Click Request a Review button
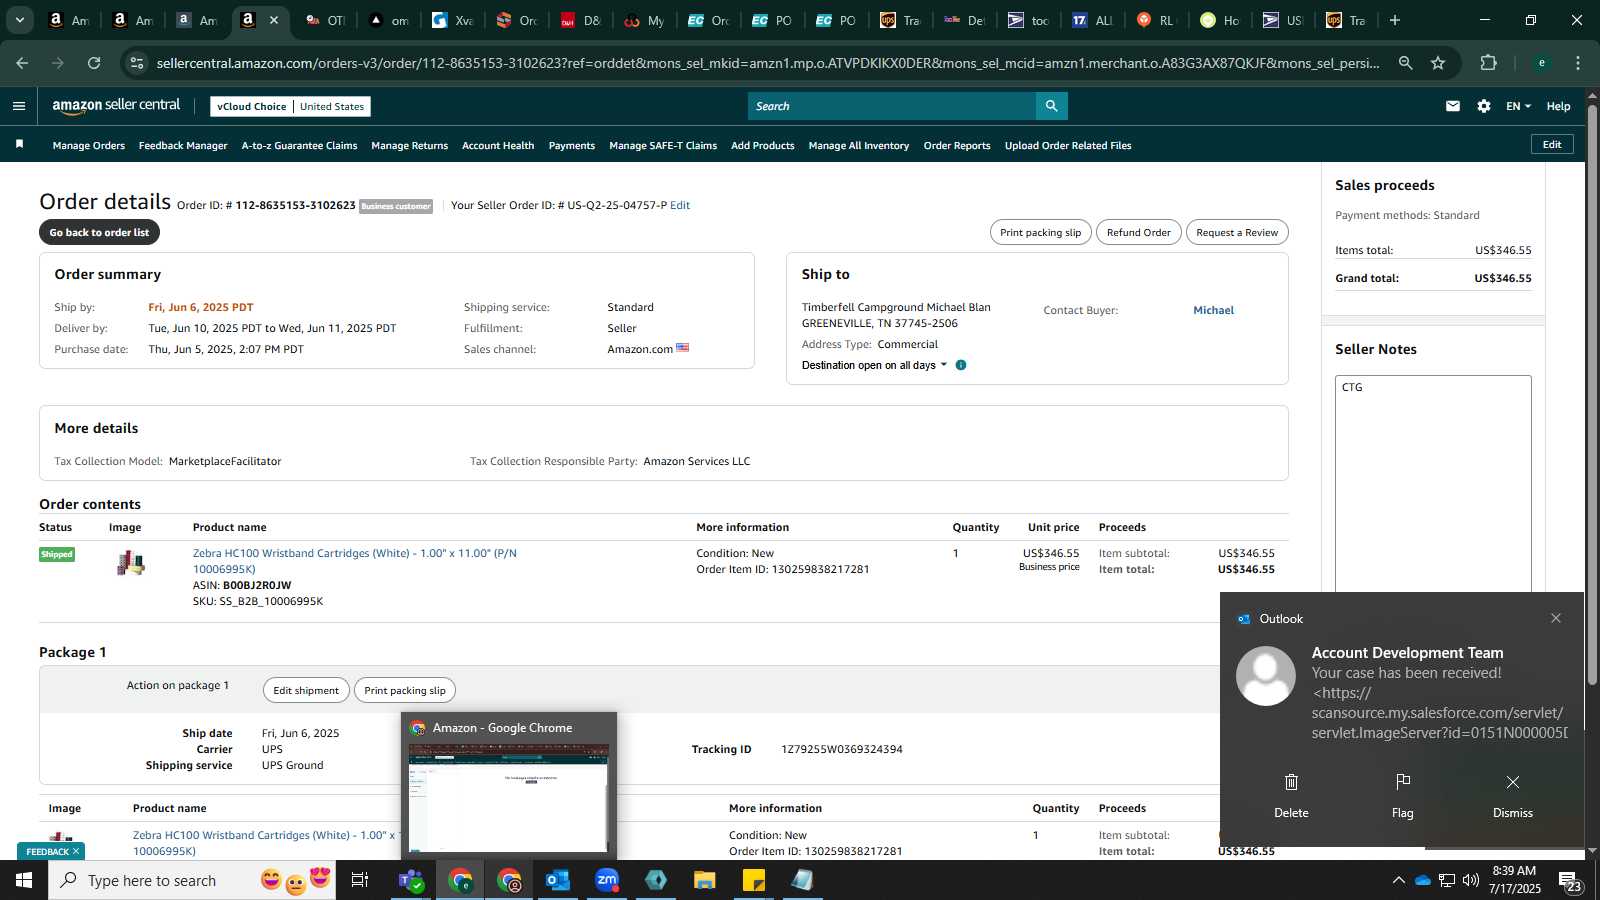The image size is (1600, 900). 1237,232
